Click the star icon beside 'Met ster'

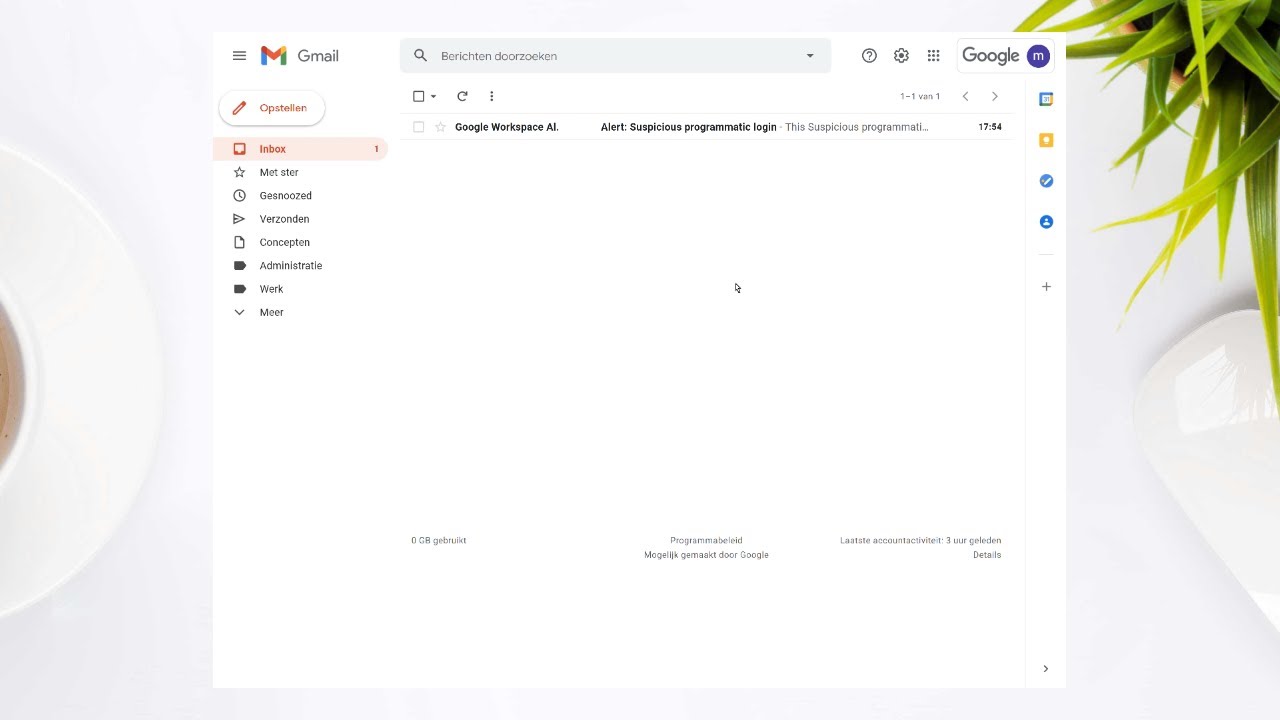pos(239,172)
